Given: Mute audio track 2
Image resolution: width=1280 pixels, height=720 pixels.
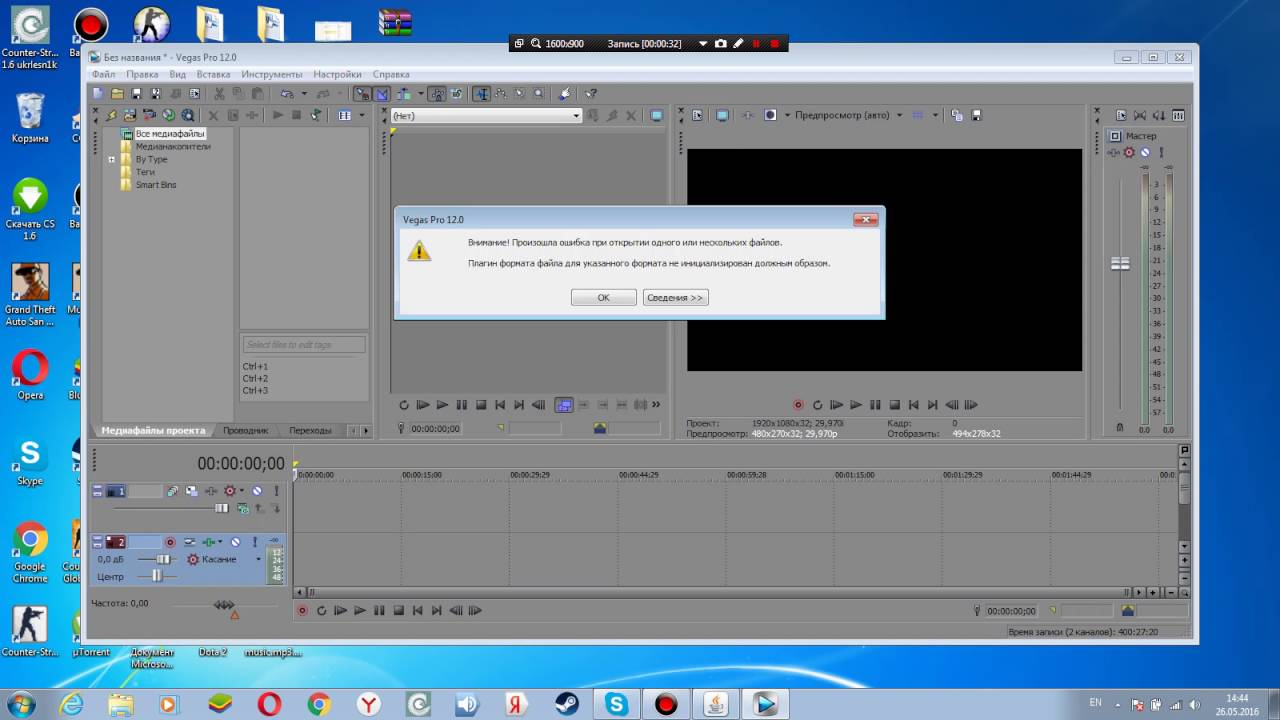Looking at the screenshot, I should [x=235, y=542].
